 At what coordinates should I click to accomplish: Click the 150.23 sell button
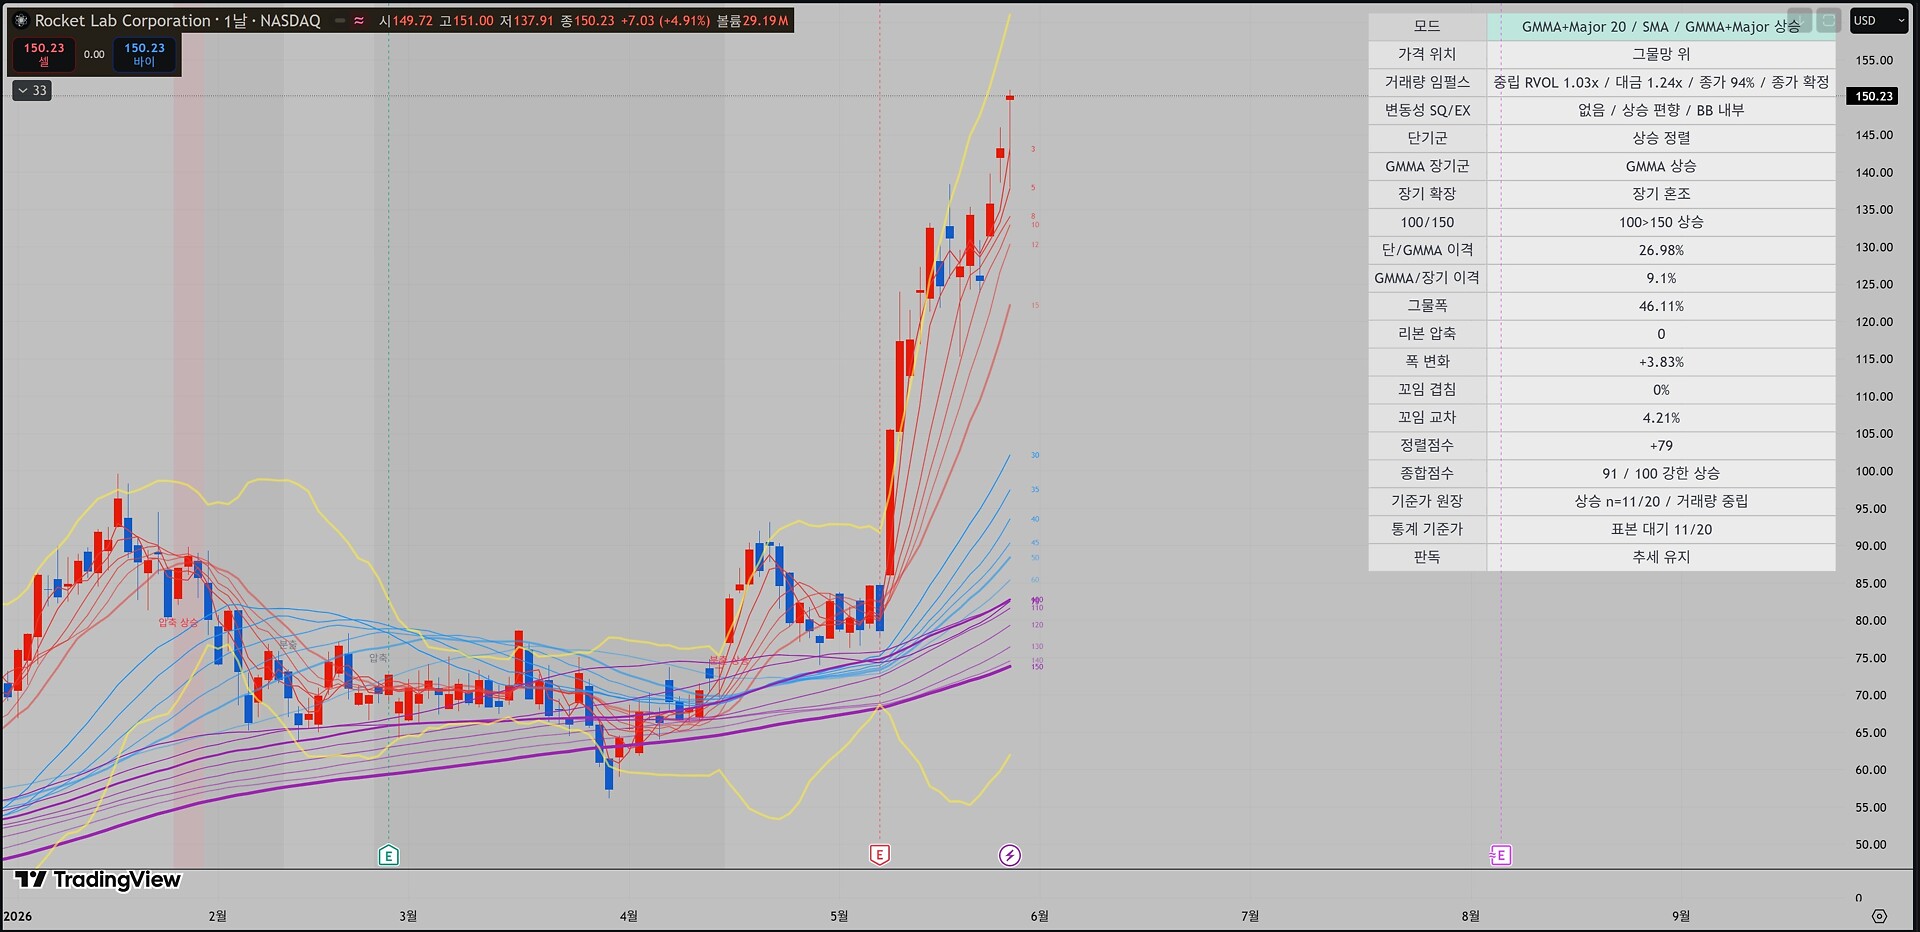[x=43, y=54]
